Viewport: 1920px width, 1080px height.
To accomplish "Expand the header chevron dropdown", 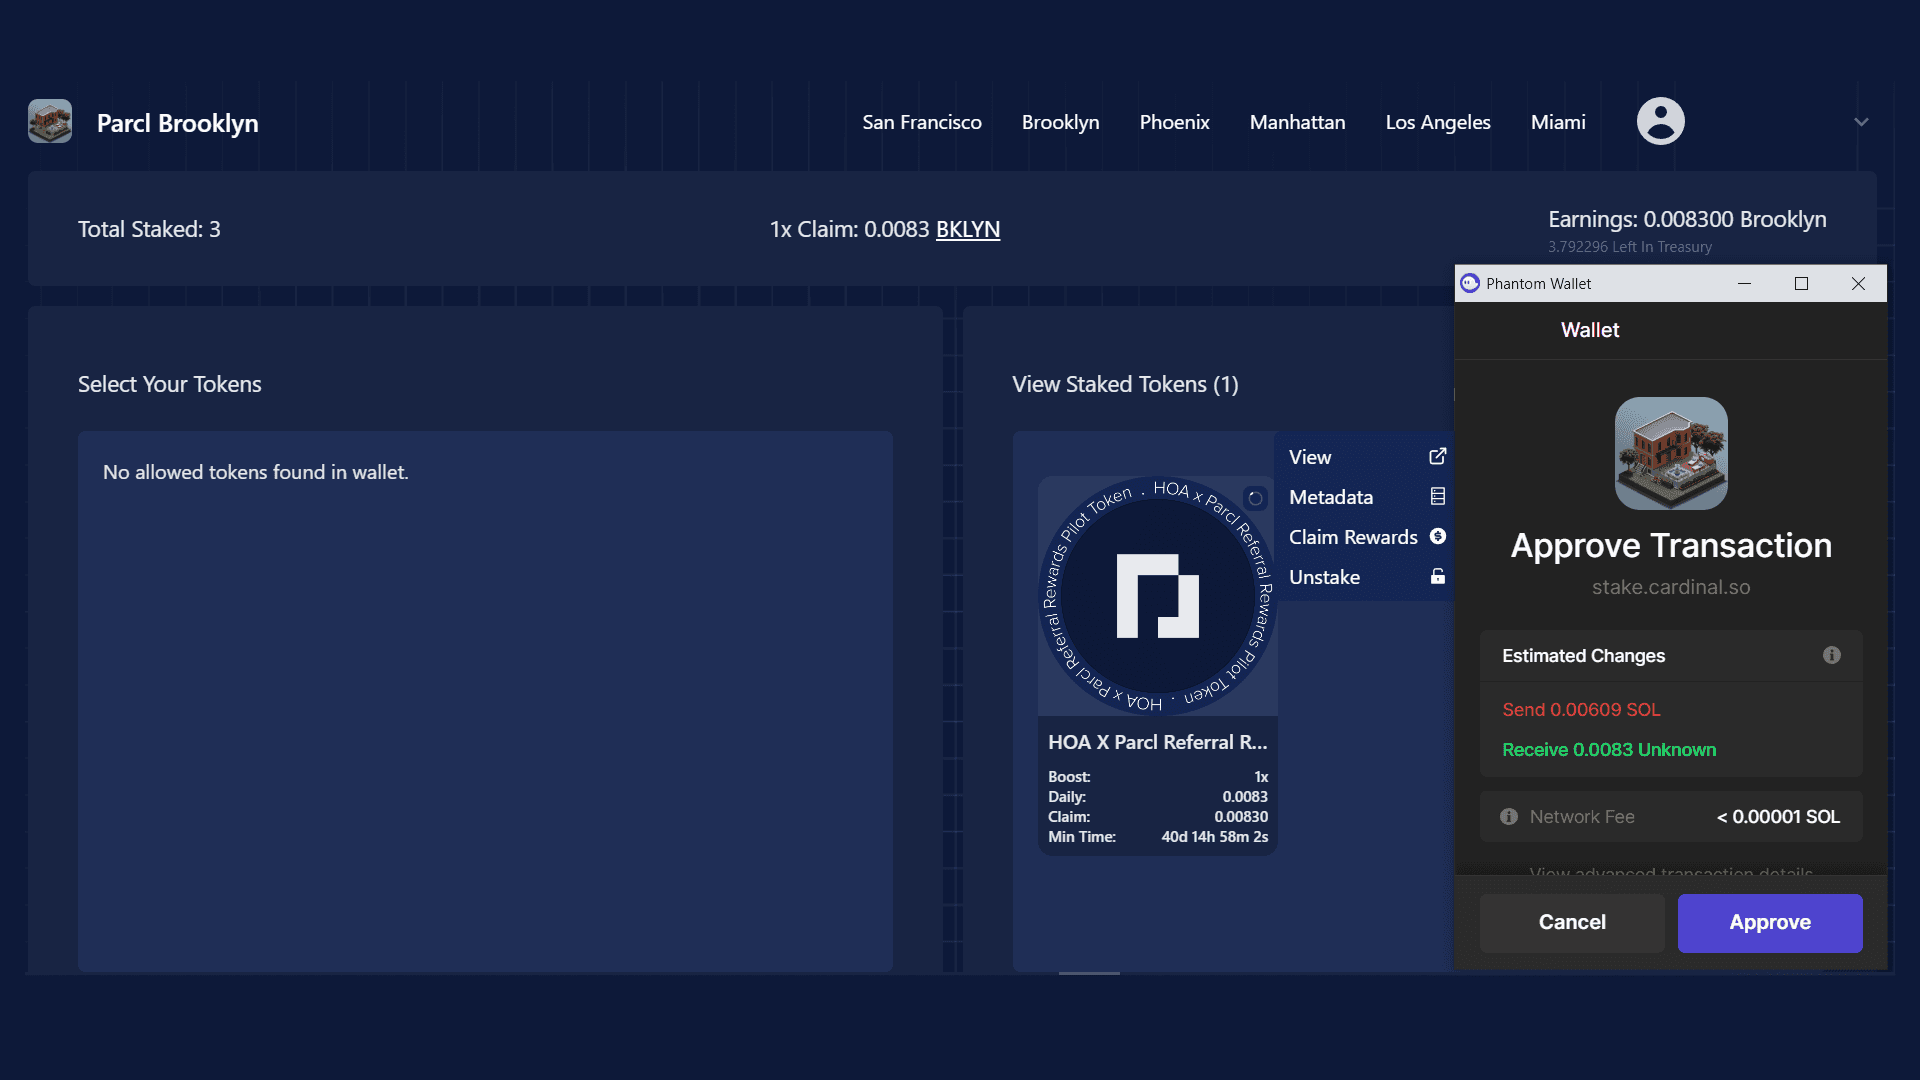I will [x=1860, y=122].
